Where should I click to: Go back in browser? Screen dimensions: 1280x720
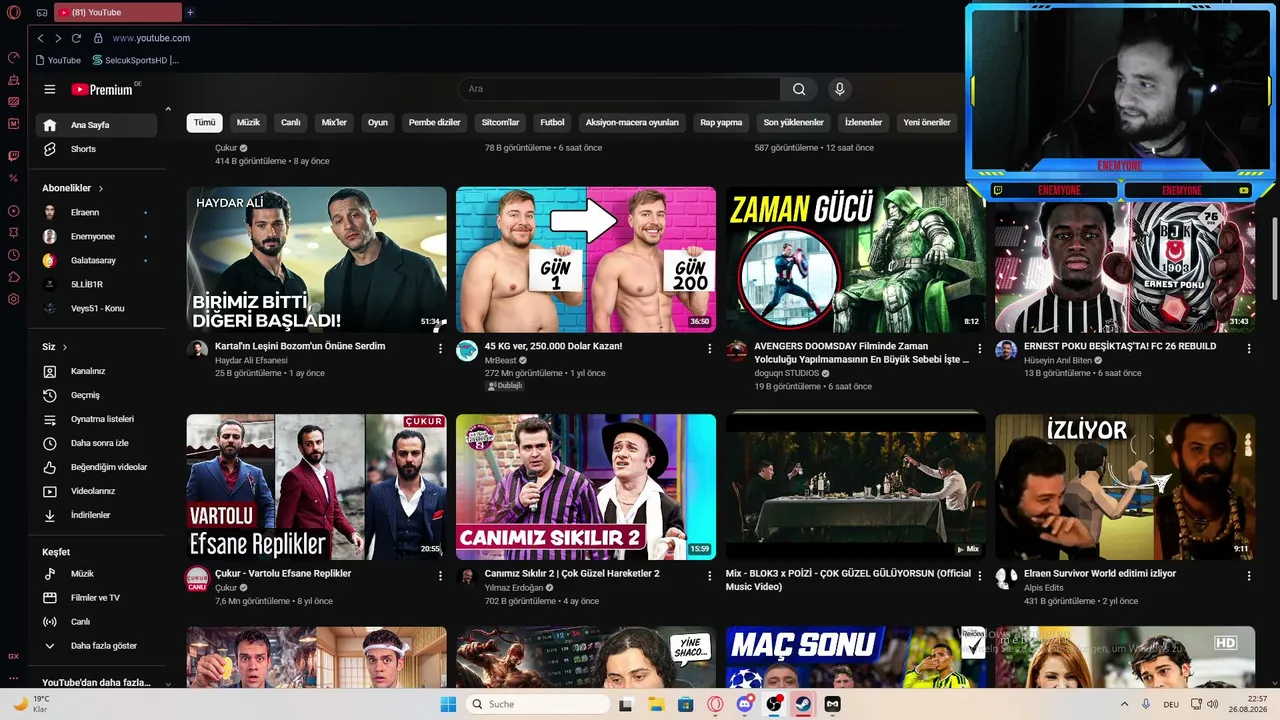click(x=40, y=38)
